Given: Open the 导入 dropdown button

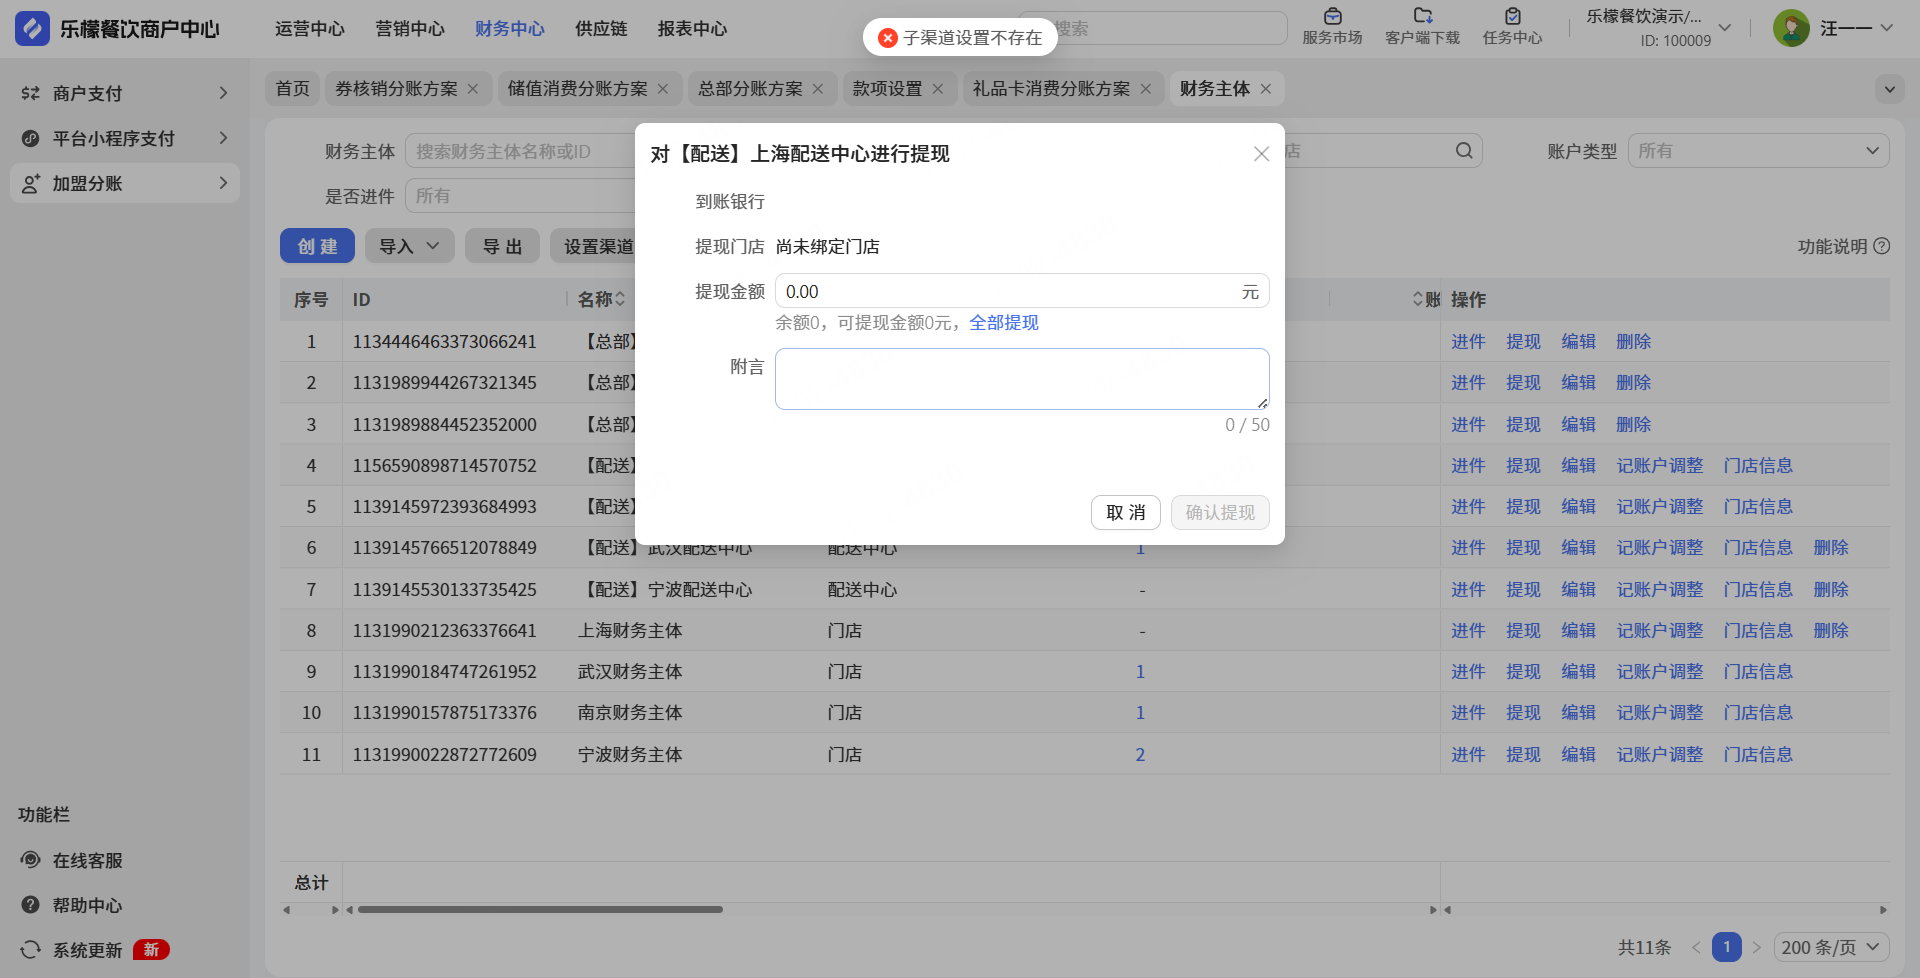Looking at the screenshot, I should [x=410, y=246].
